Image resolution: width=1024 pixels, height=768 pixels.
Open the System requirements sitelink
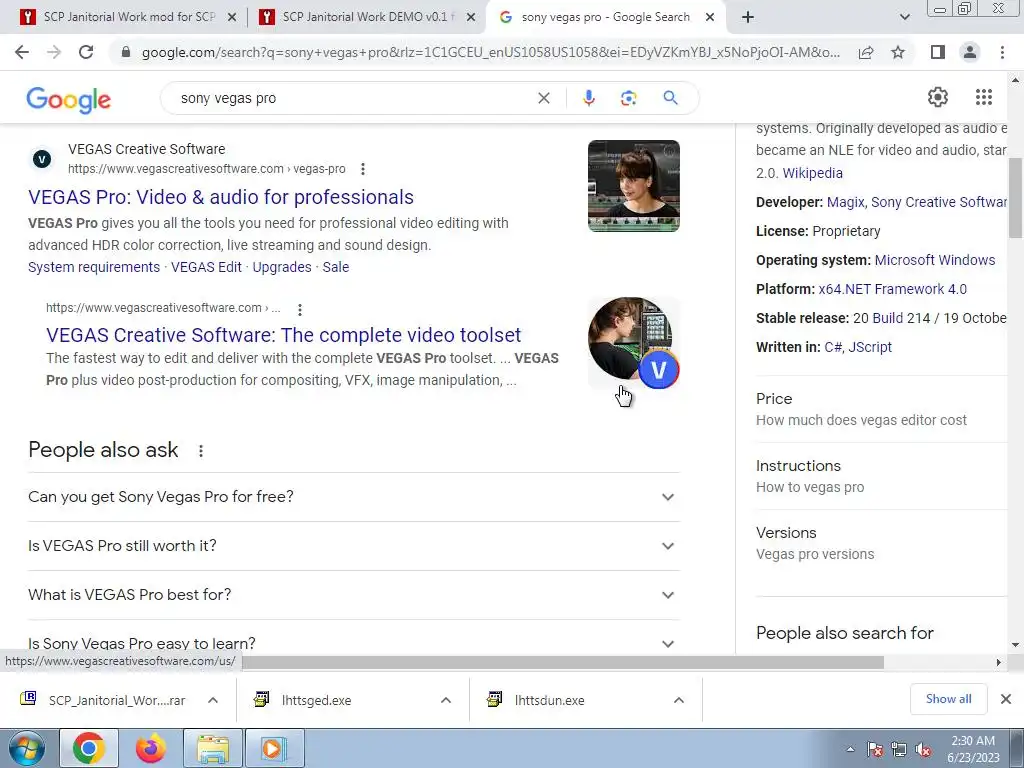pyautogui.click(x=94, y=267)
